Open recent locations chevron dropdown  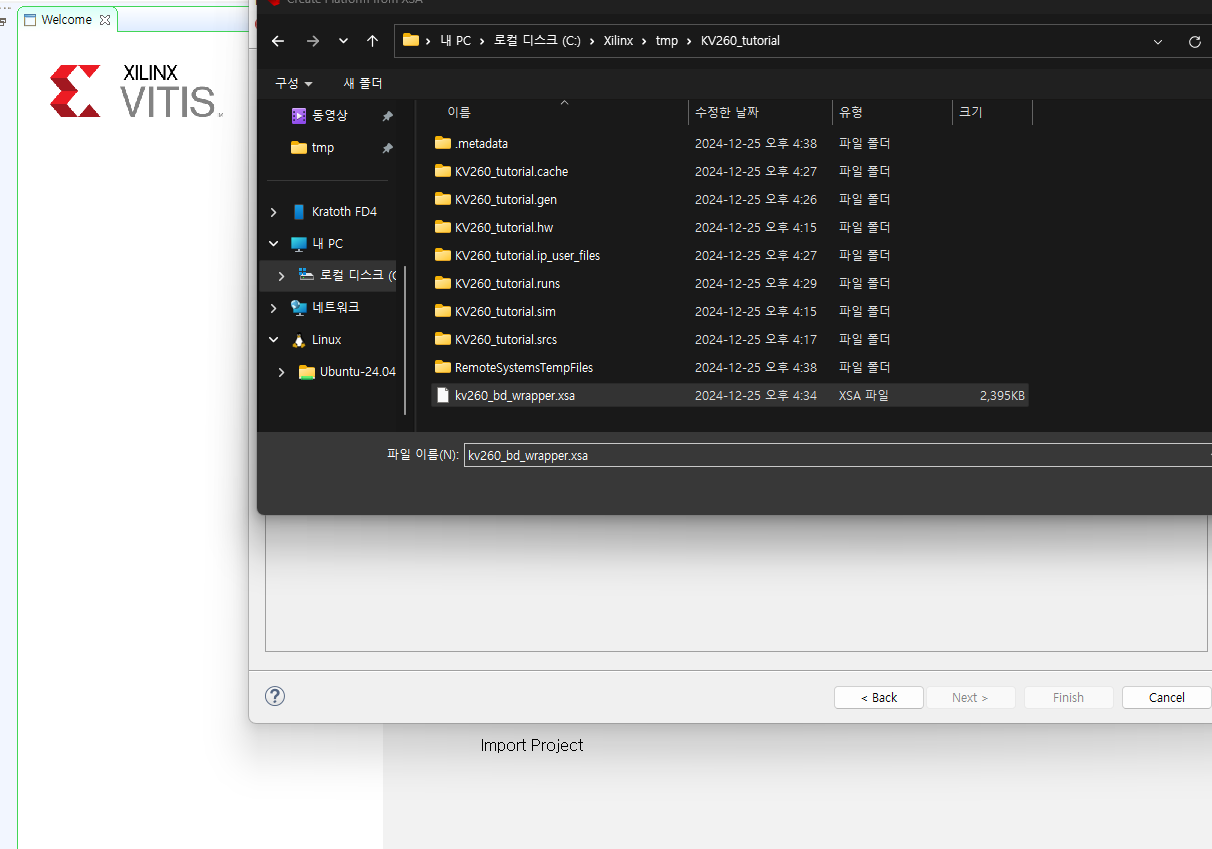coord(343,41)
